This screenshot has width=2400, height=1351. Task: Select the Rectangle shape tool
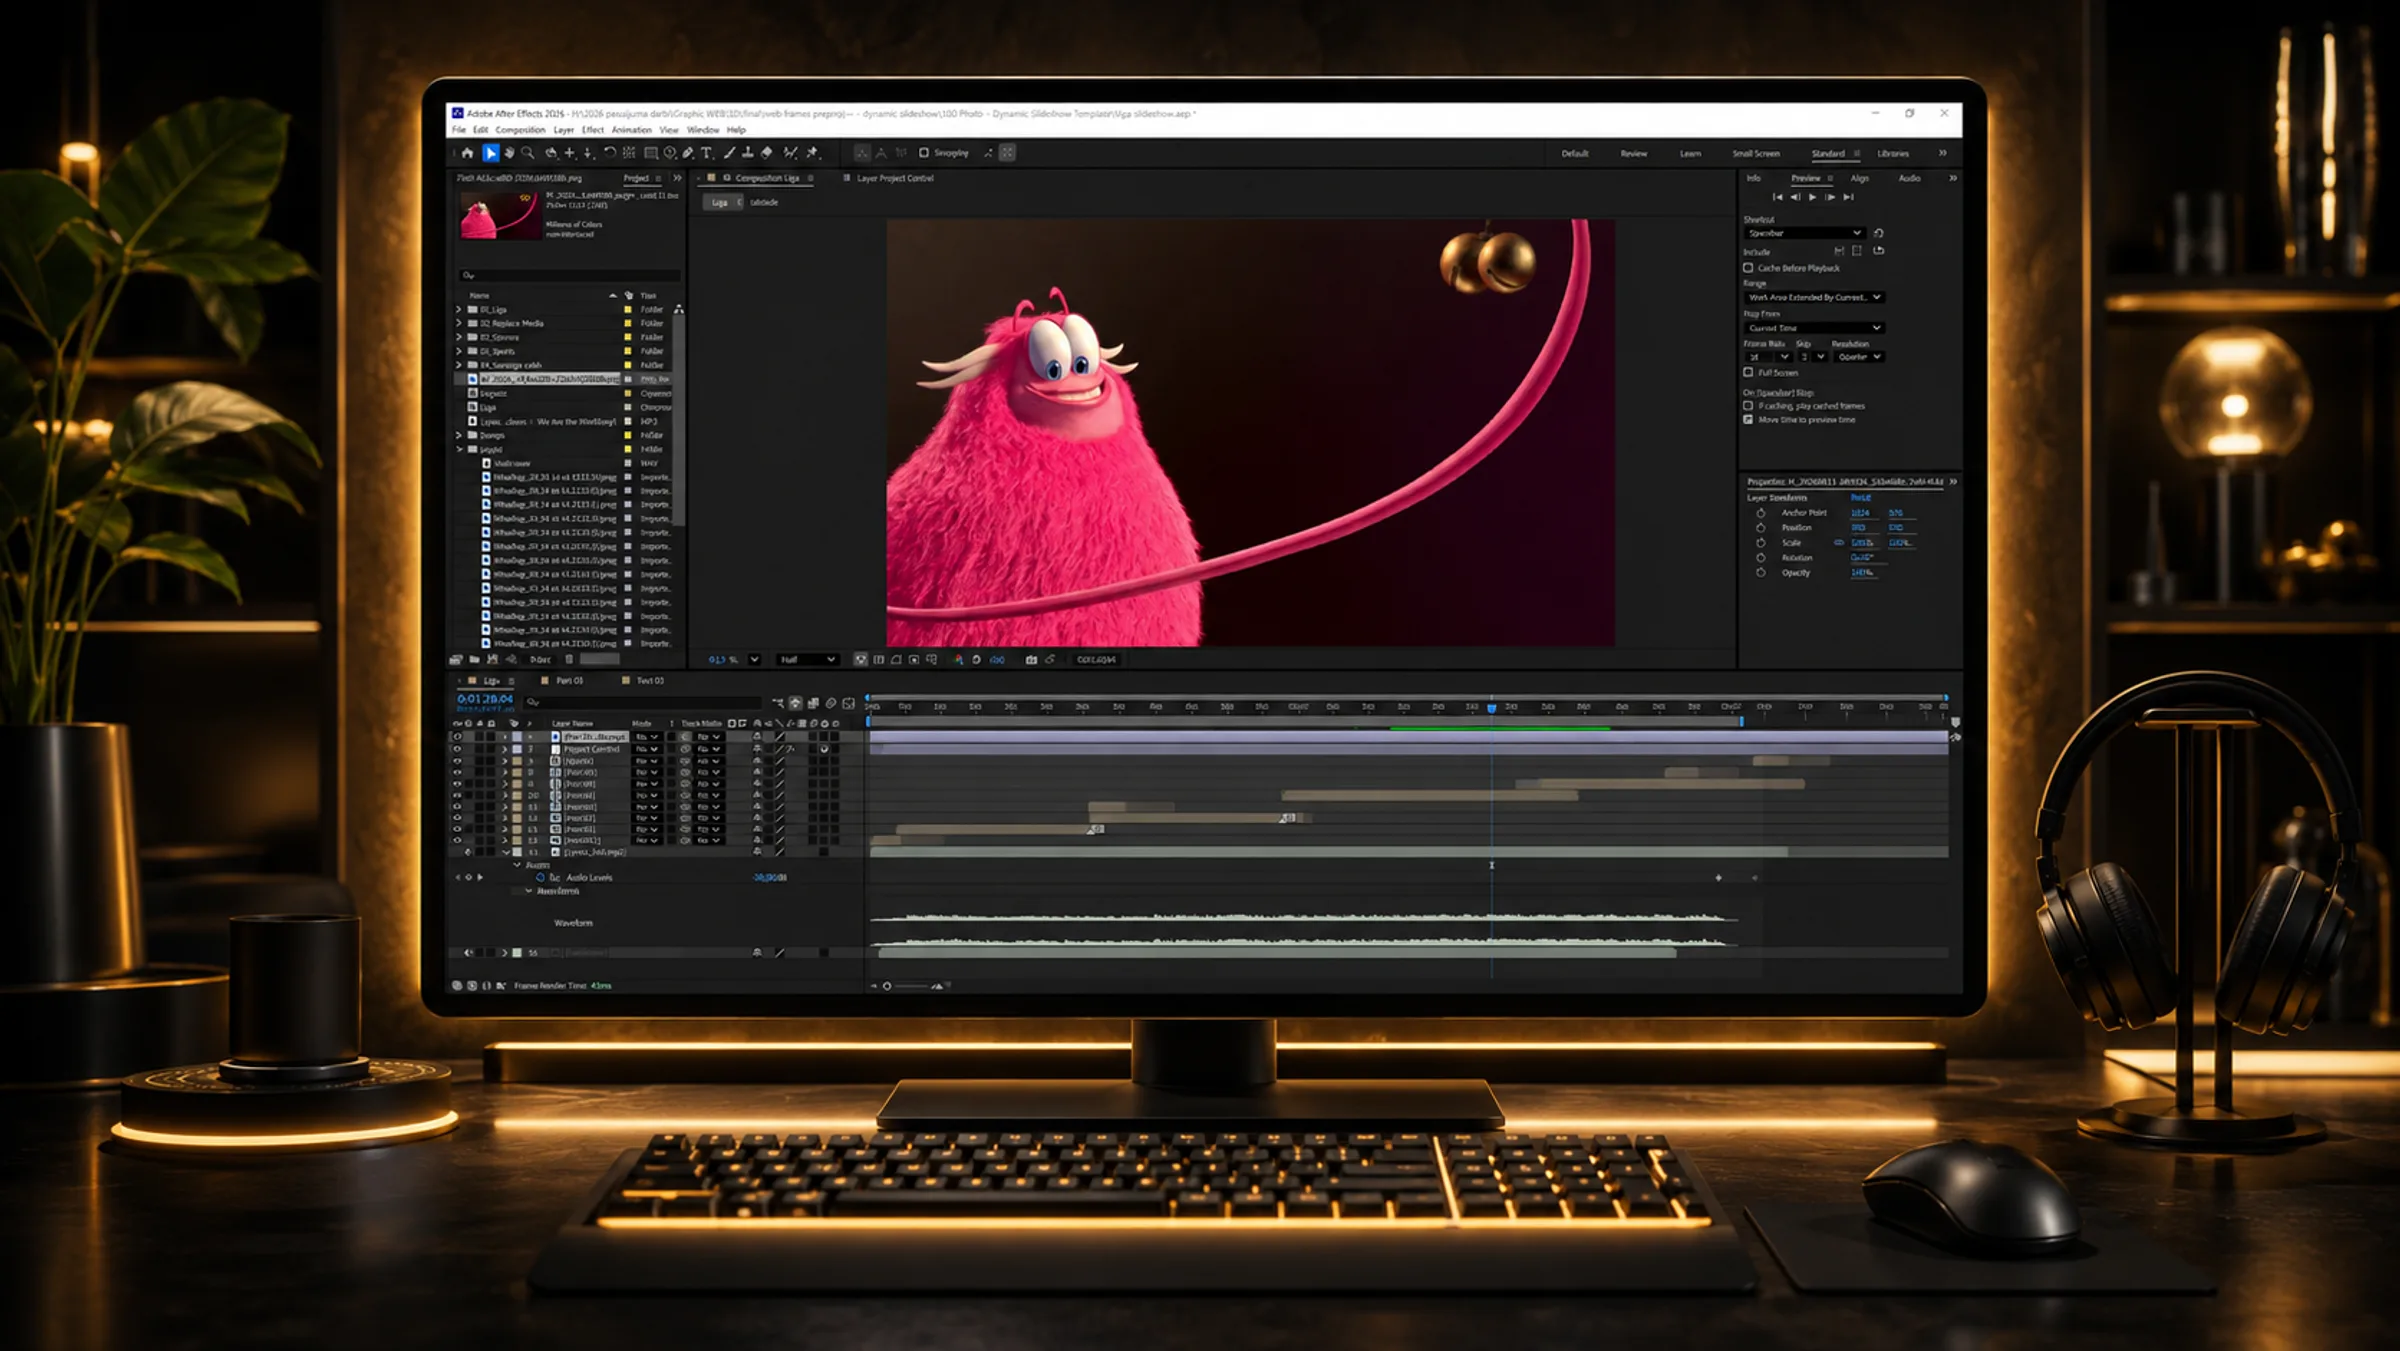(x=651, y=153)
